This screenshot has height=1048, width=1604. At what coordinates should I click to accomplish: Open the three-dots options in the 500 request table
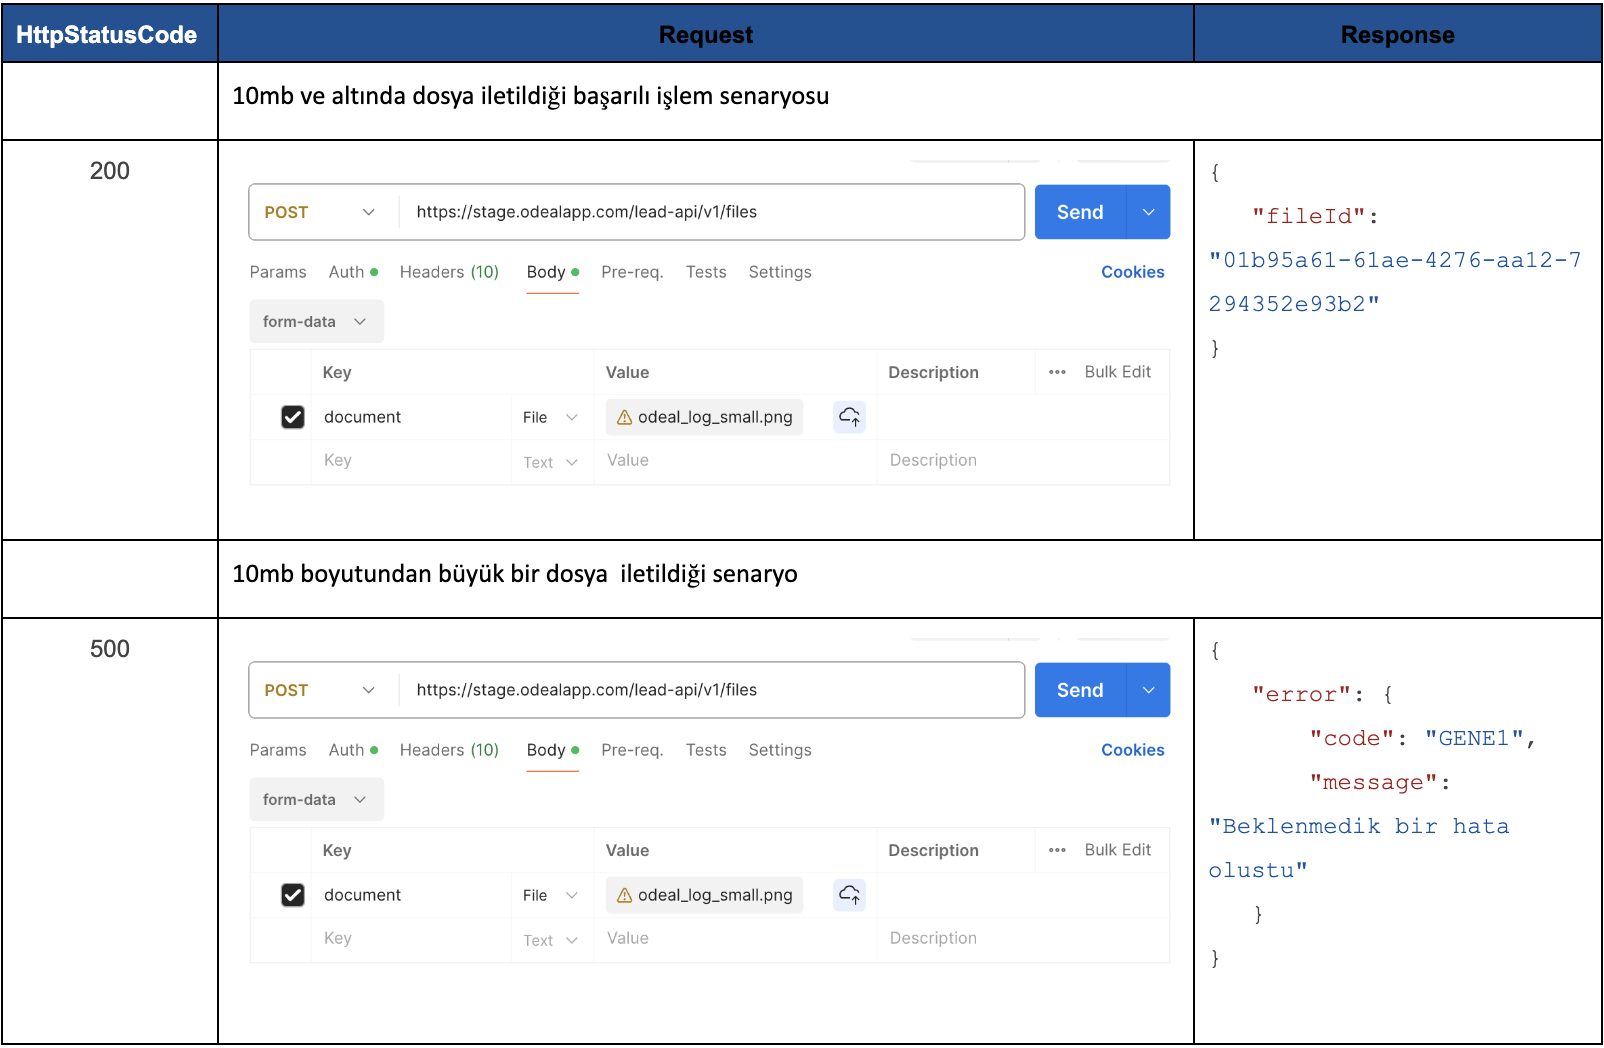(1057, 850)
